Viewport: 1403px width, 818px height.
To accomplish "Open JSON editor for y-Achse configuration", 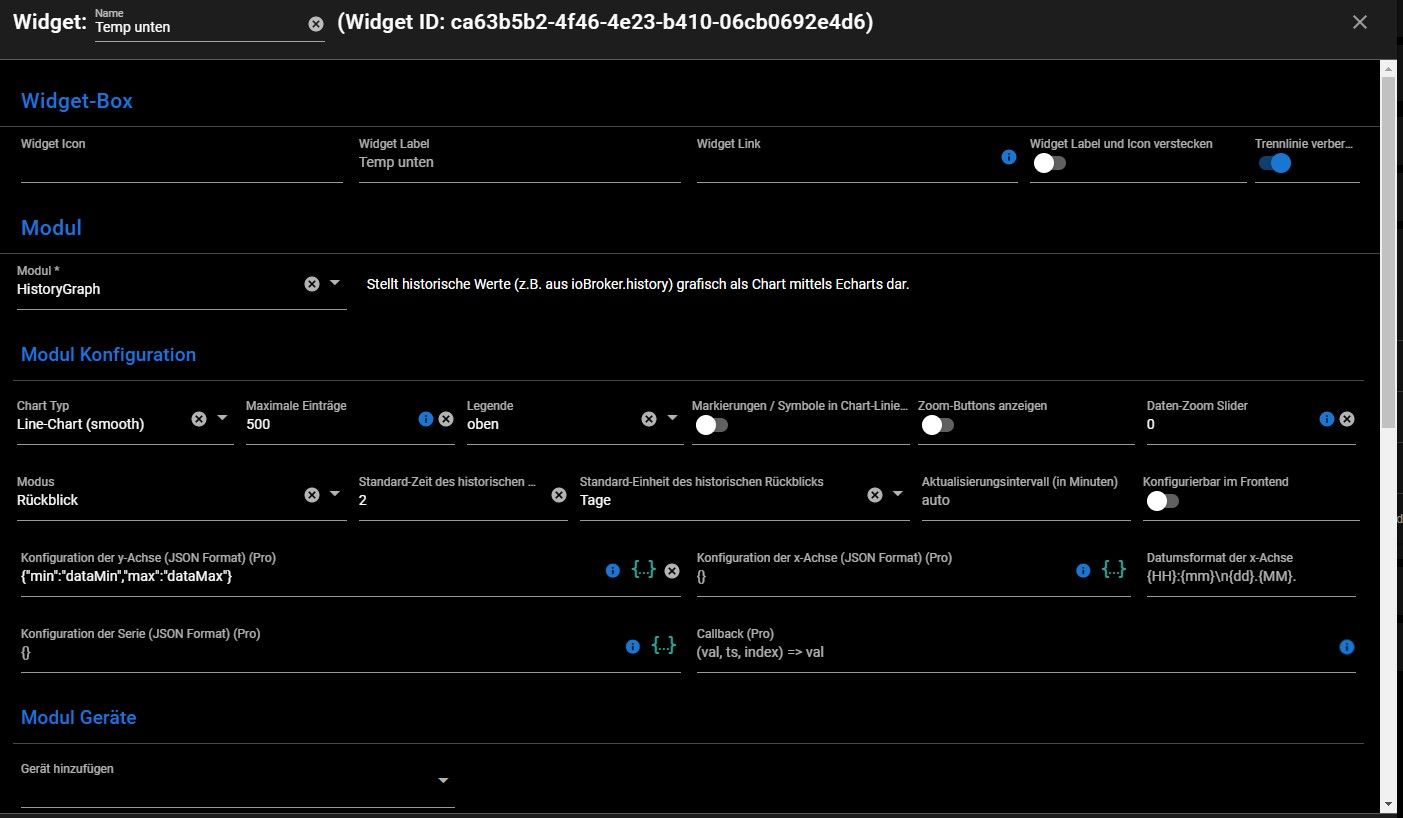I will point(644,569).
